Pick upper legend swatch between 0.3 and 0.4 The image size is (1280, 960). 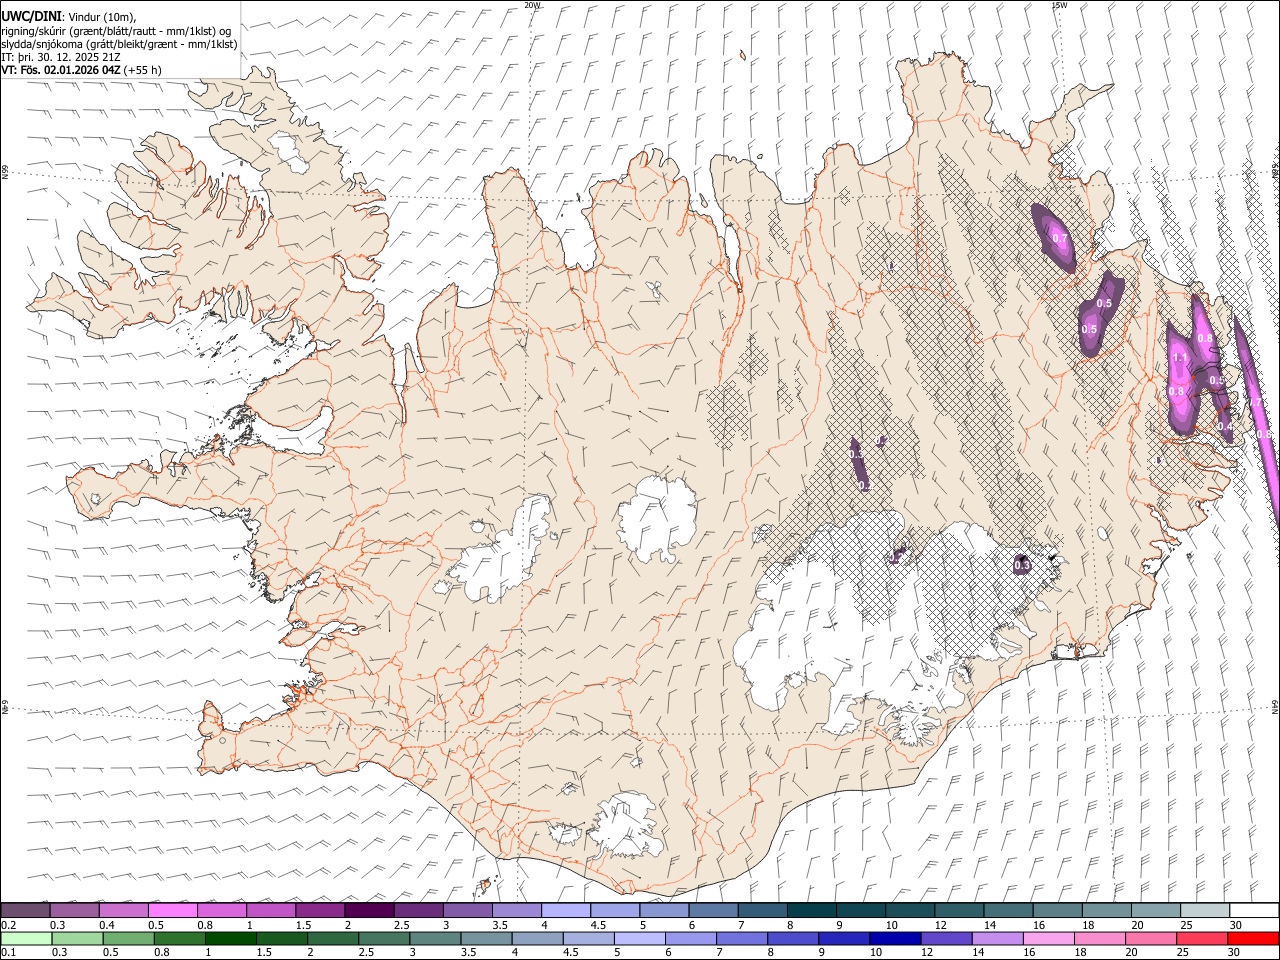(74, 910)
